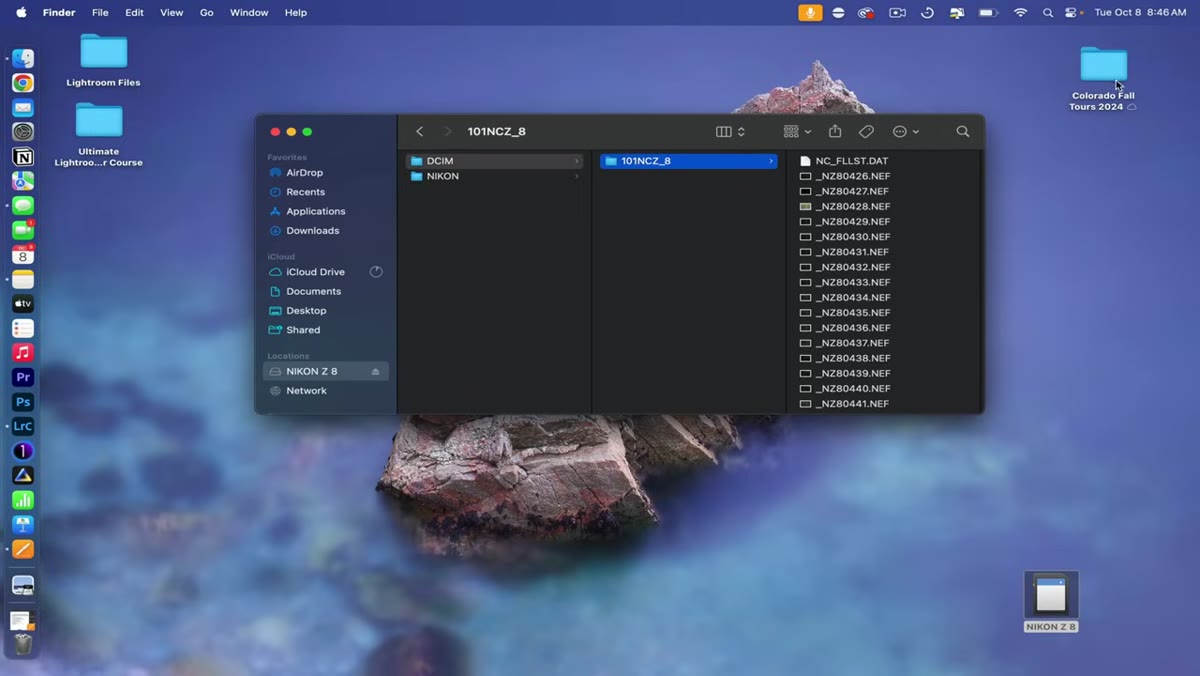Click the Finder tags toolbar icon
This screenshot has width=1200, height=676.
pyautogui.click(x=867, y=132)
